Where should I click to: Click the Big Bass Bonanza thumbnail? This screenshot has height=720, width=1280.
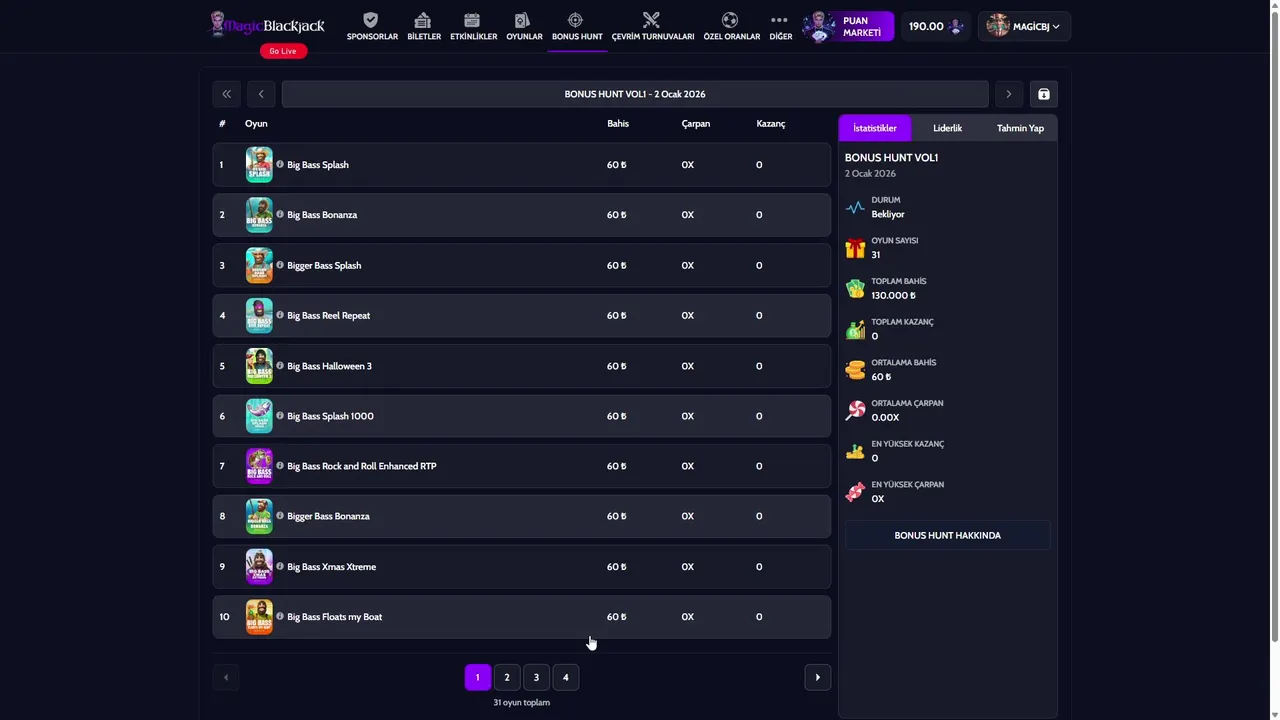point(259,215)
